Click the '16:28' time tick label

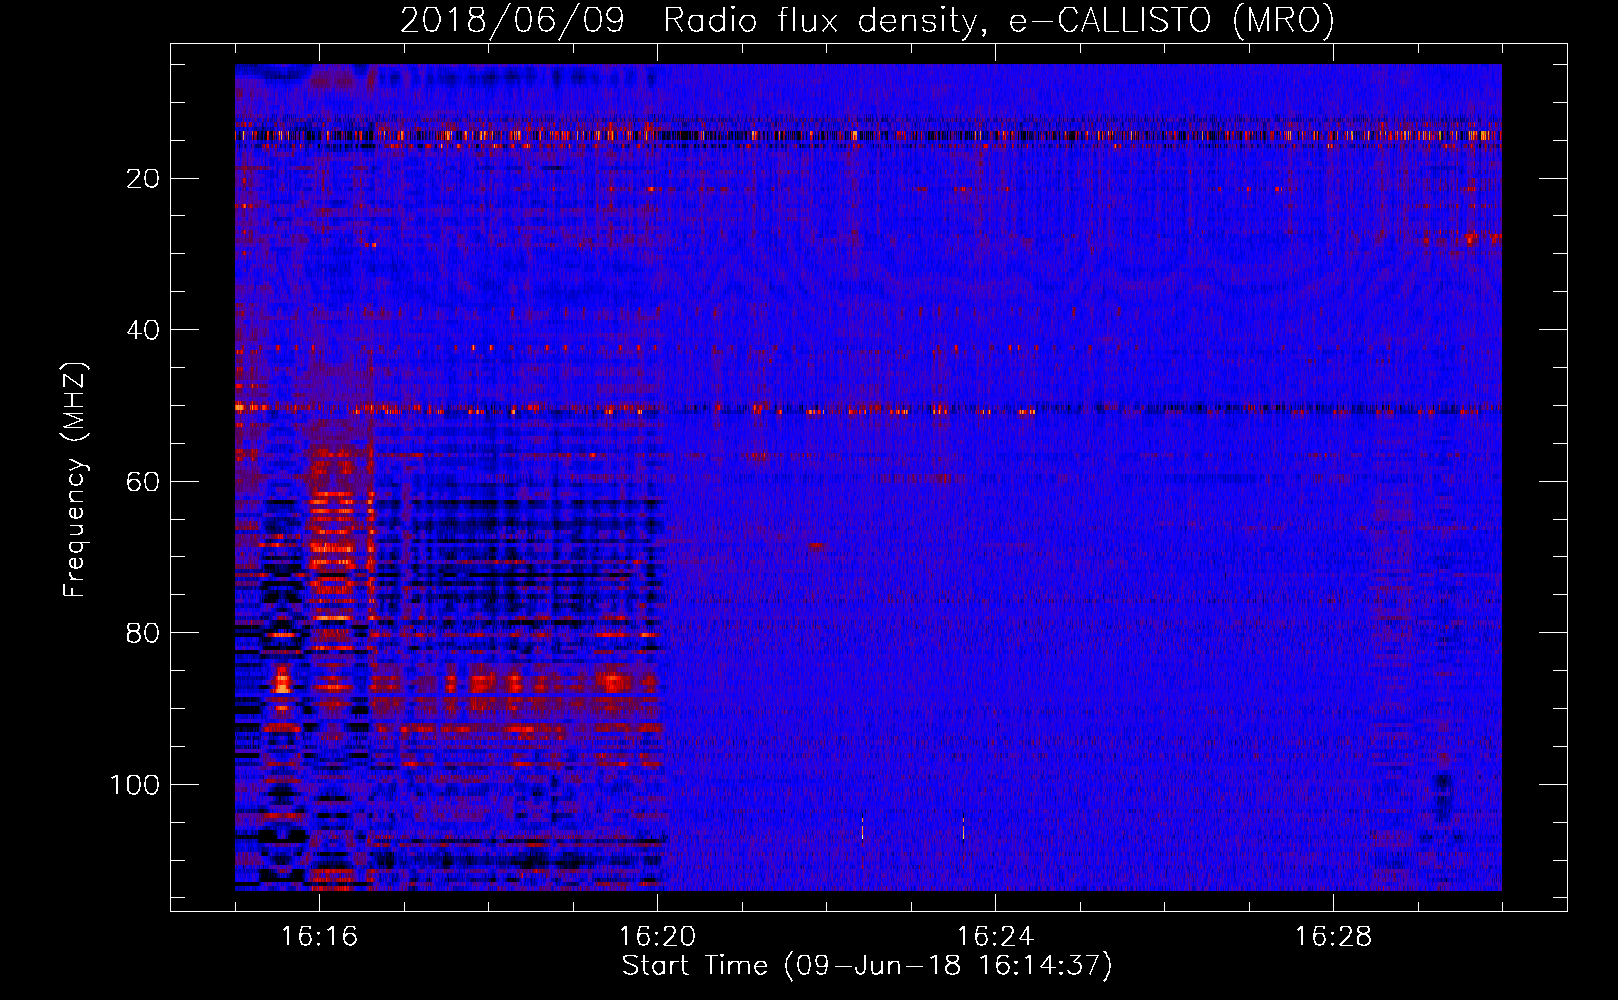[1333, 937]
